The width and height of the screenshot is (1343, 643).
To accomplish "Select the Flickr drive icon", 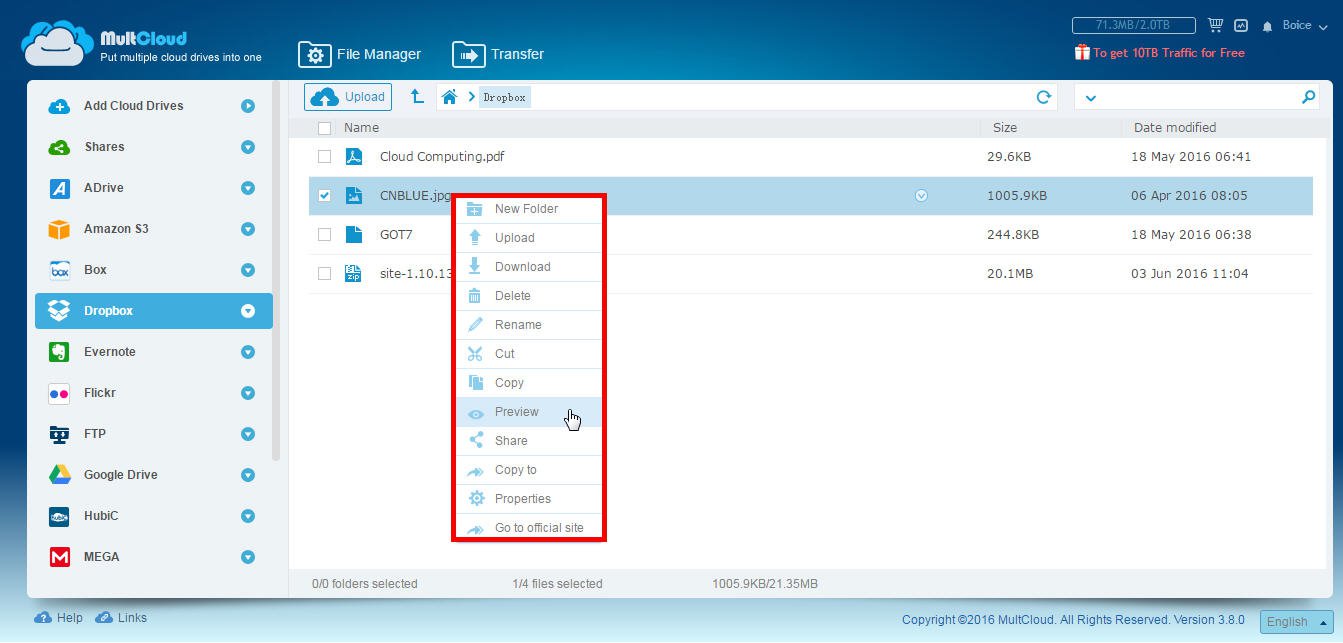I will click(x=59, y=394).
